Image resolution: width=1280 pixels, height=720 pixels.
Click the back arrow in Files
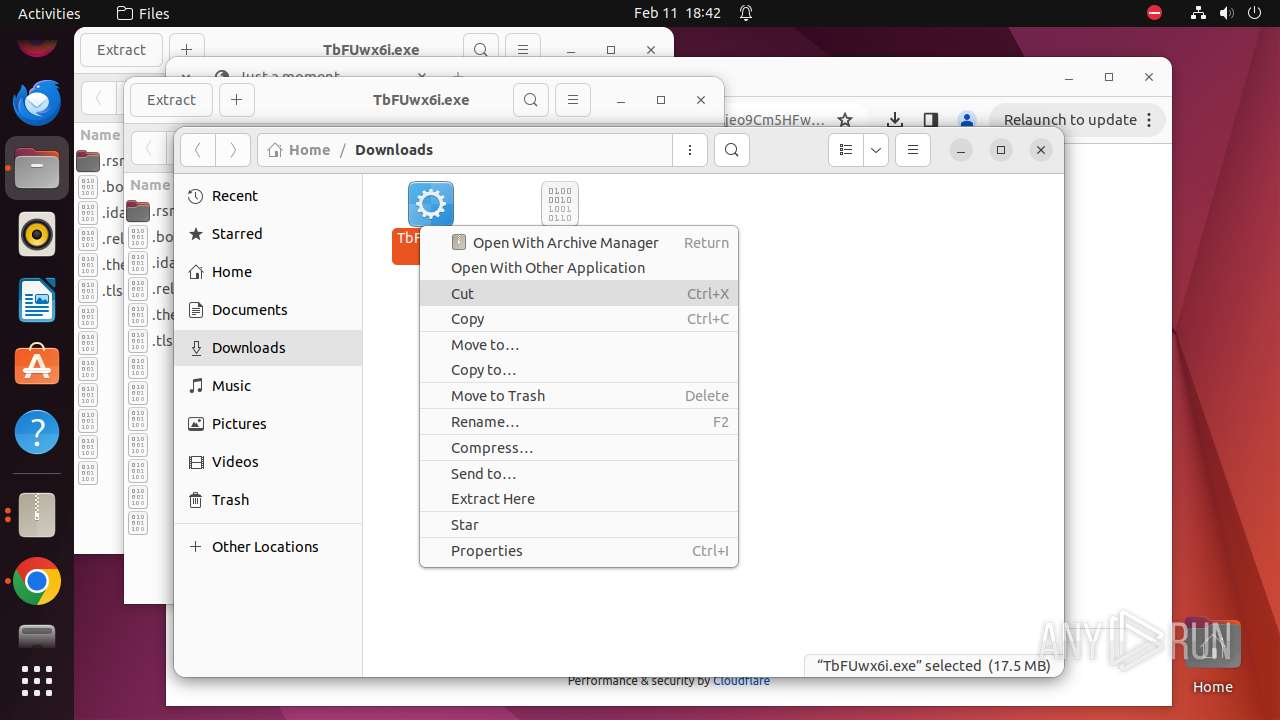[x=198, y=150]
